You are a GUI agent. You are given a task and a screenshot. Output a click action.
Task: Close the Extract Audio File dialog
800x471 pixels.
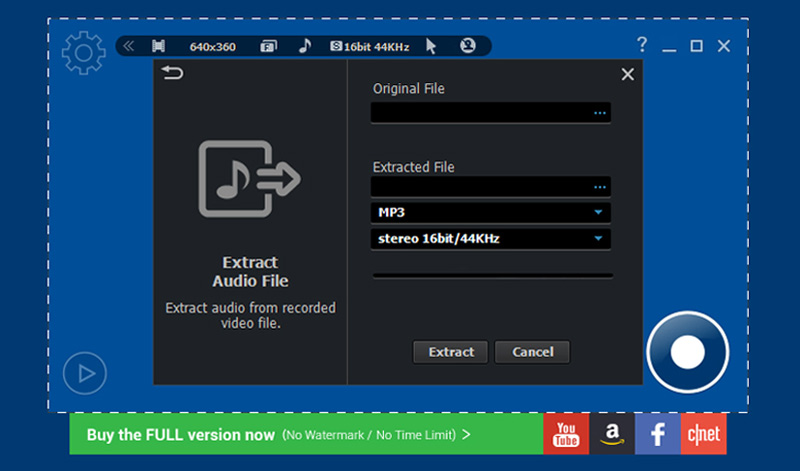628,74
